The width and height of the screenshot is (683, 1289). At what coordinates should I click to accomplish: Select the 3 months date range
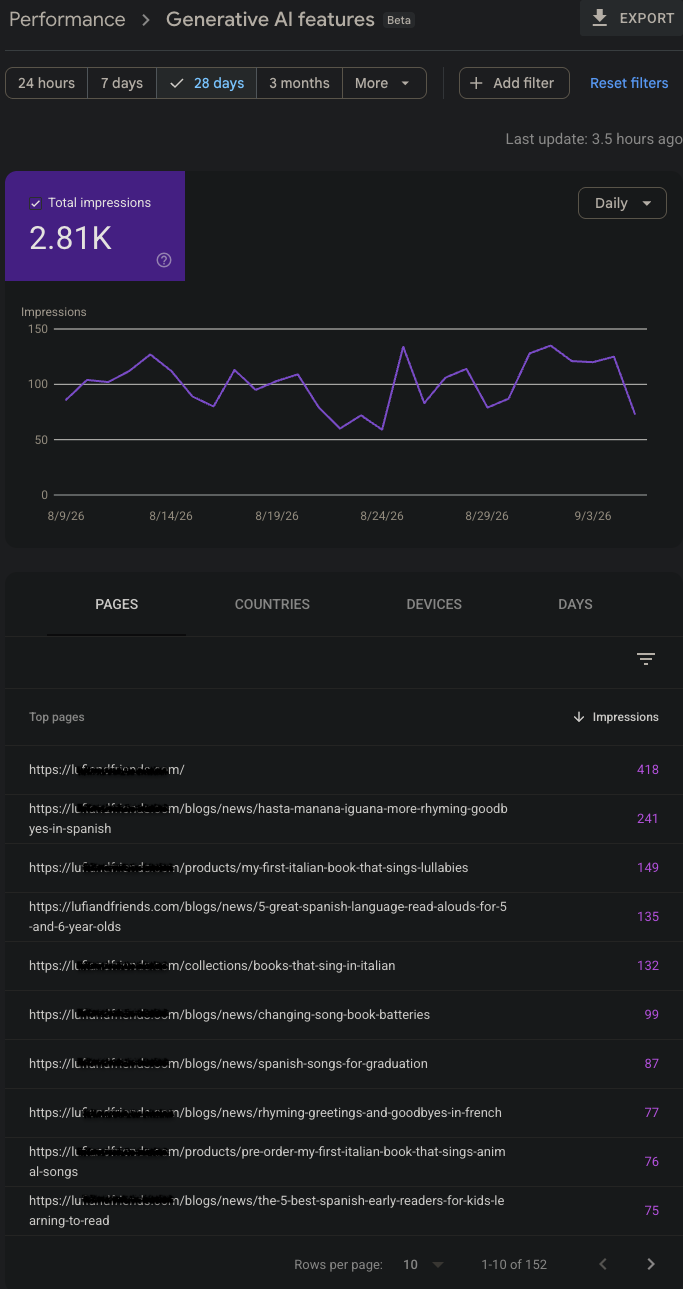point(299,83)
